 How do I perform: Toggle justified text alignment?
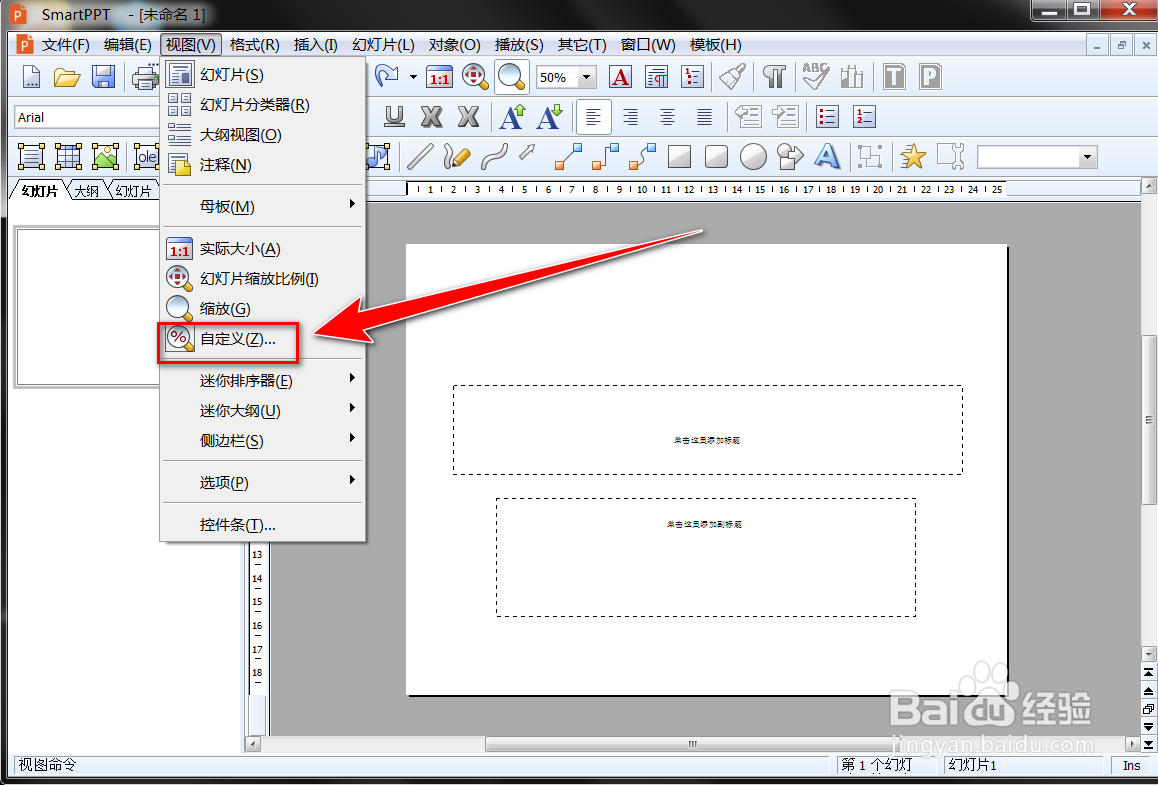pos(705,117)
